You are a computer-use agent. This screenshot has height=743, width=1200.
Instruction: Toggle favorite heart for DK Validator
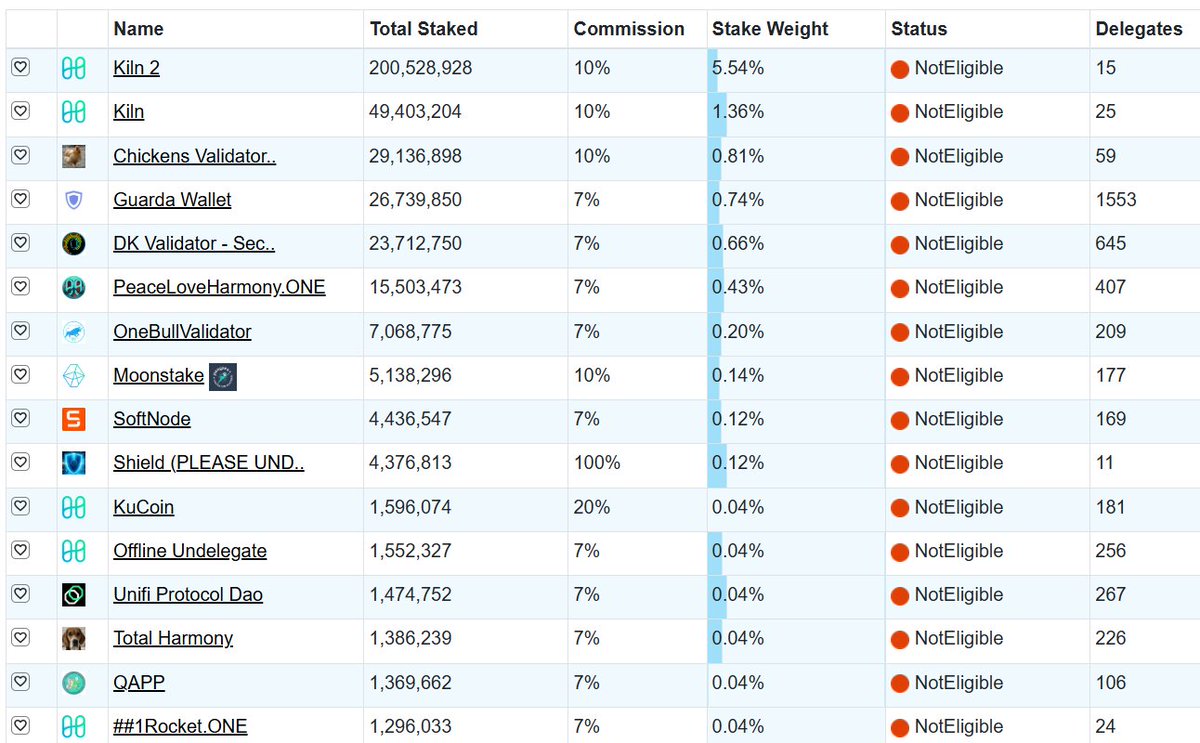click(x=21, y=243)
